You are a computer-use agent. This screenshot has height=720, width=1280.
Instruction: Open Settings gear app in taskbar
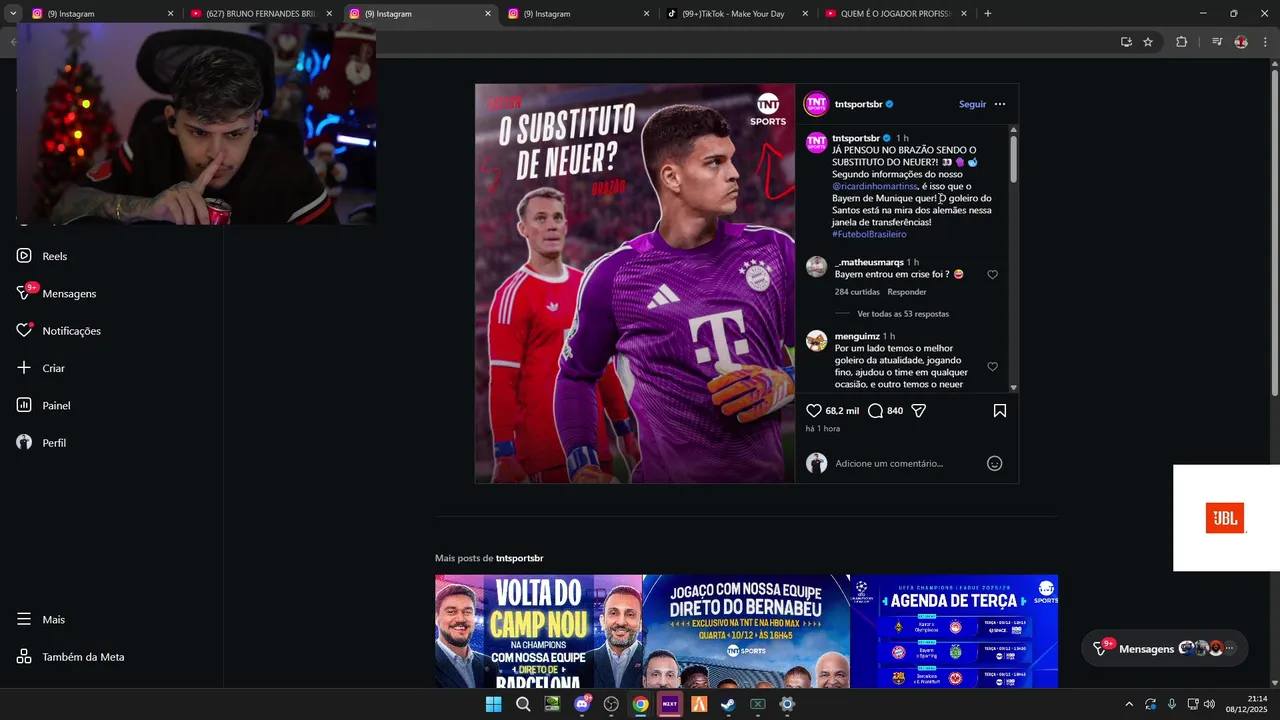click(x=787, y=704)
